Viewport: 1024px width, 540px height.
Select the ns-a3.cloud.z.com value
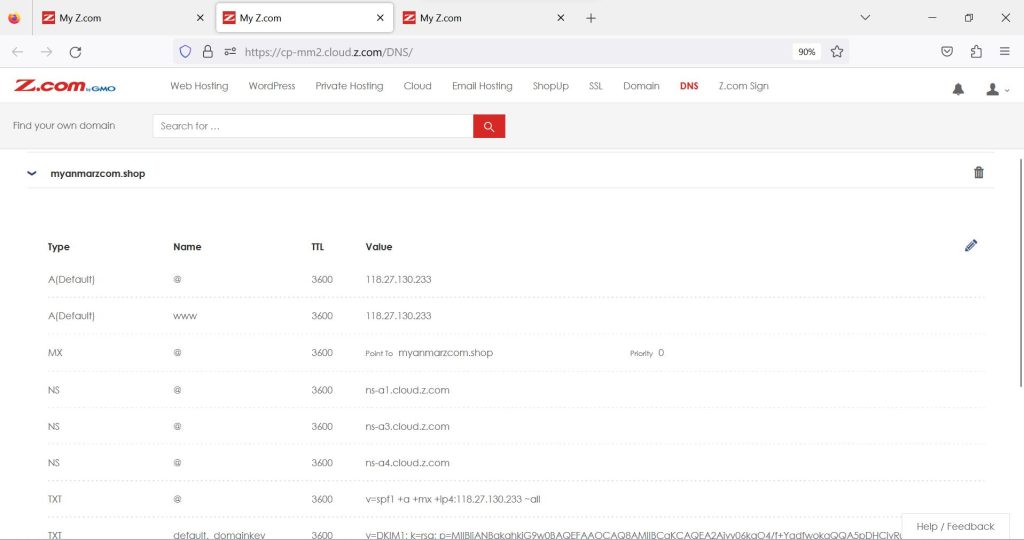pos(408,426)
